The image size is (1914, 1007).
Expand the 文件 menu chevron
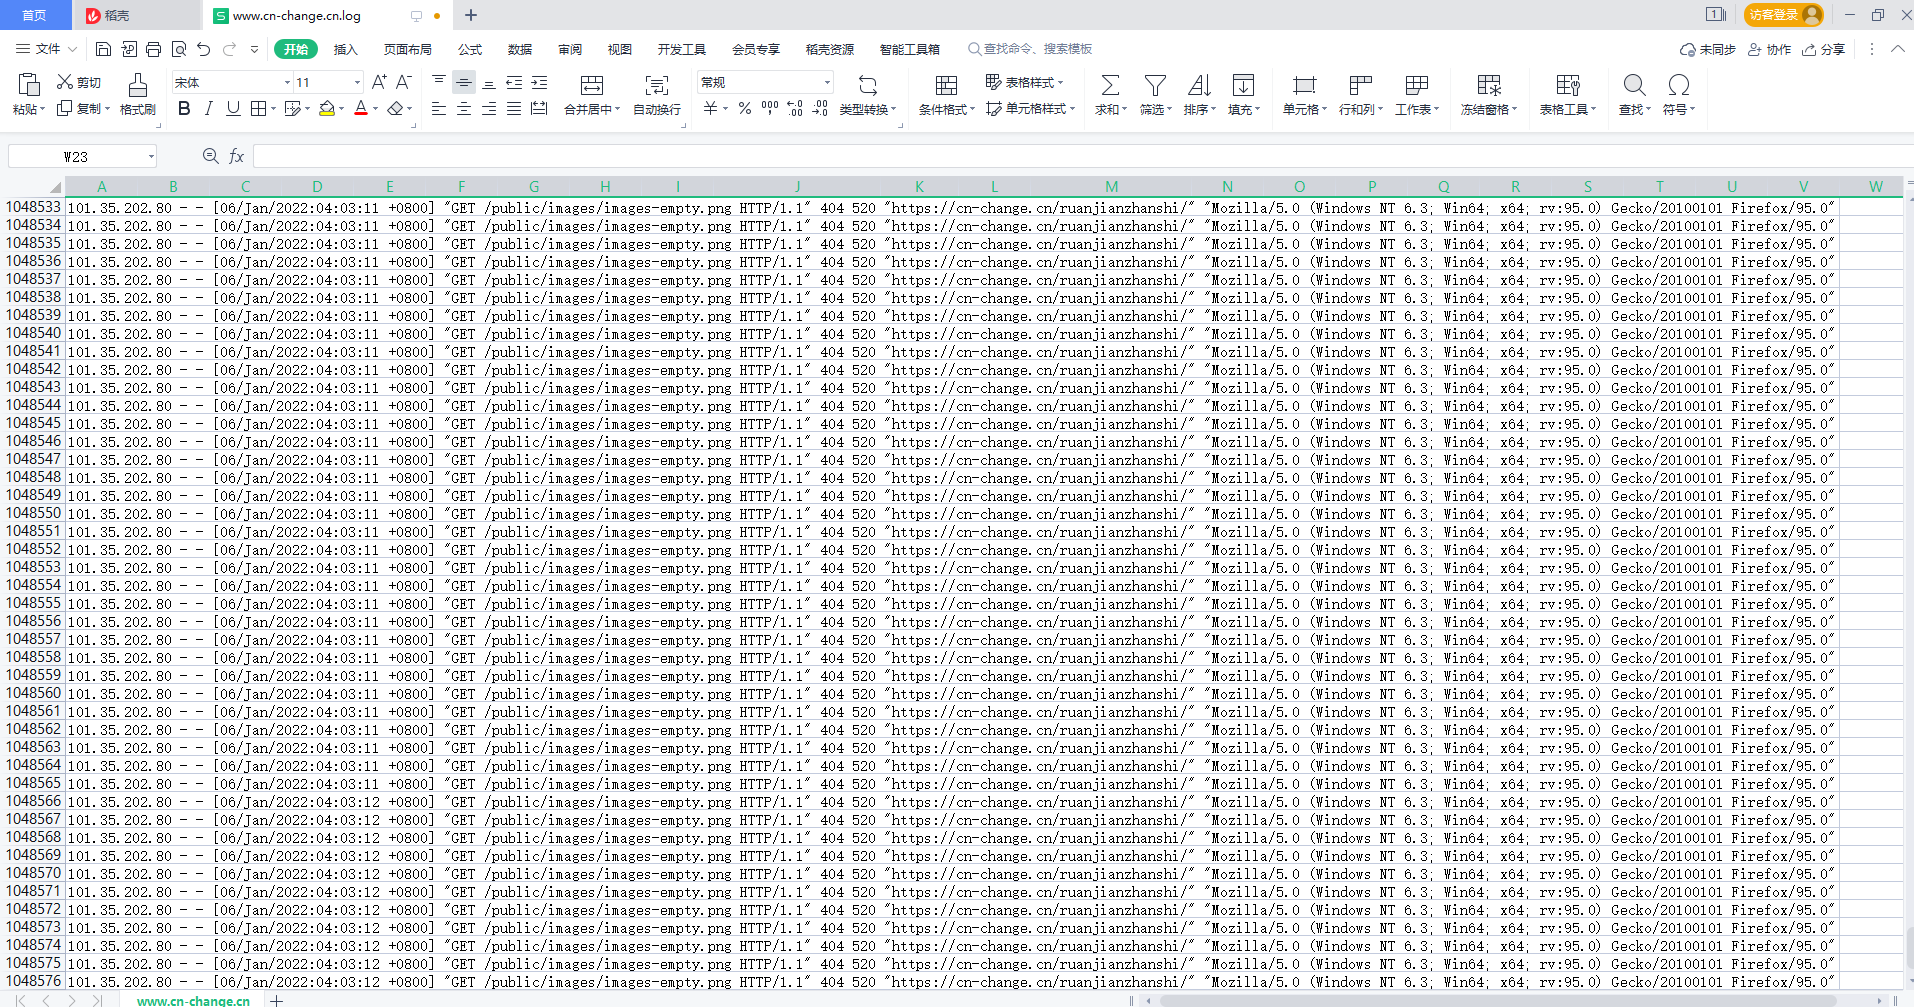click(72, 49)
